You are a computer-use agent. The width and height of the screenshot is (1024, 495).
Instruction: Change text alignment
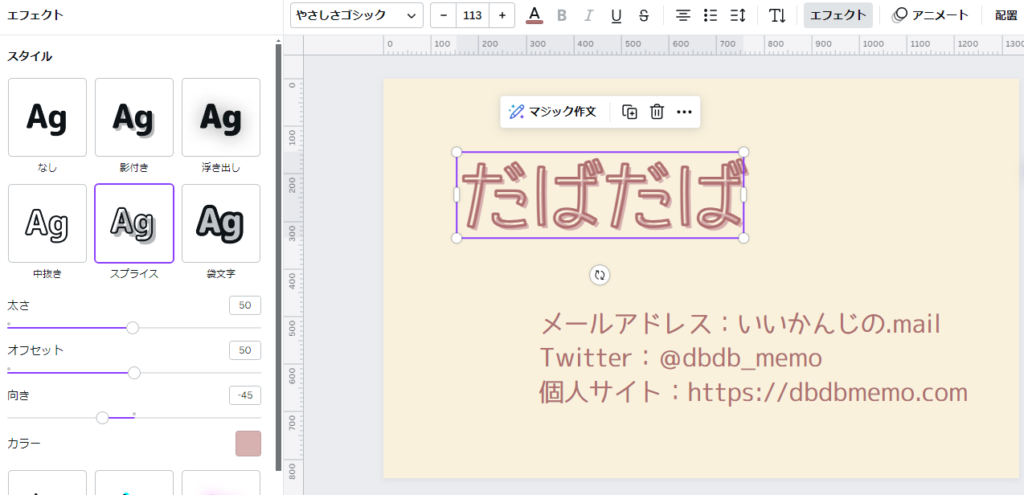tap(683, 15)
